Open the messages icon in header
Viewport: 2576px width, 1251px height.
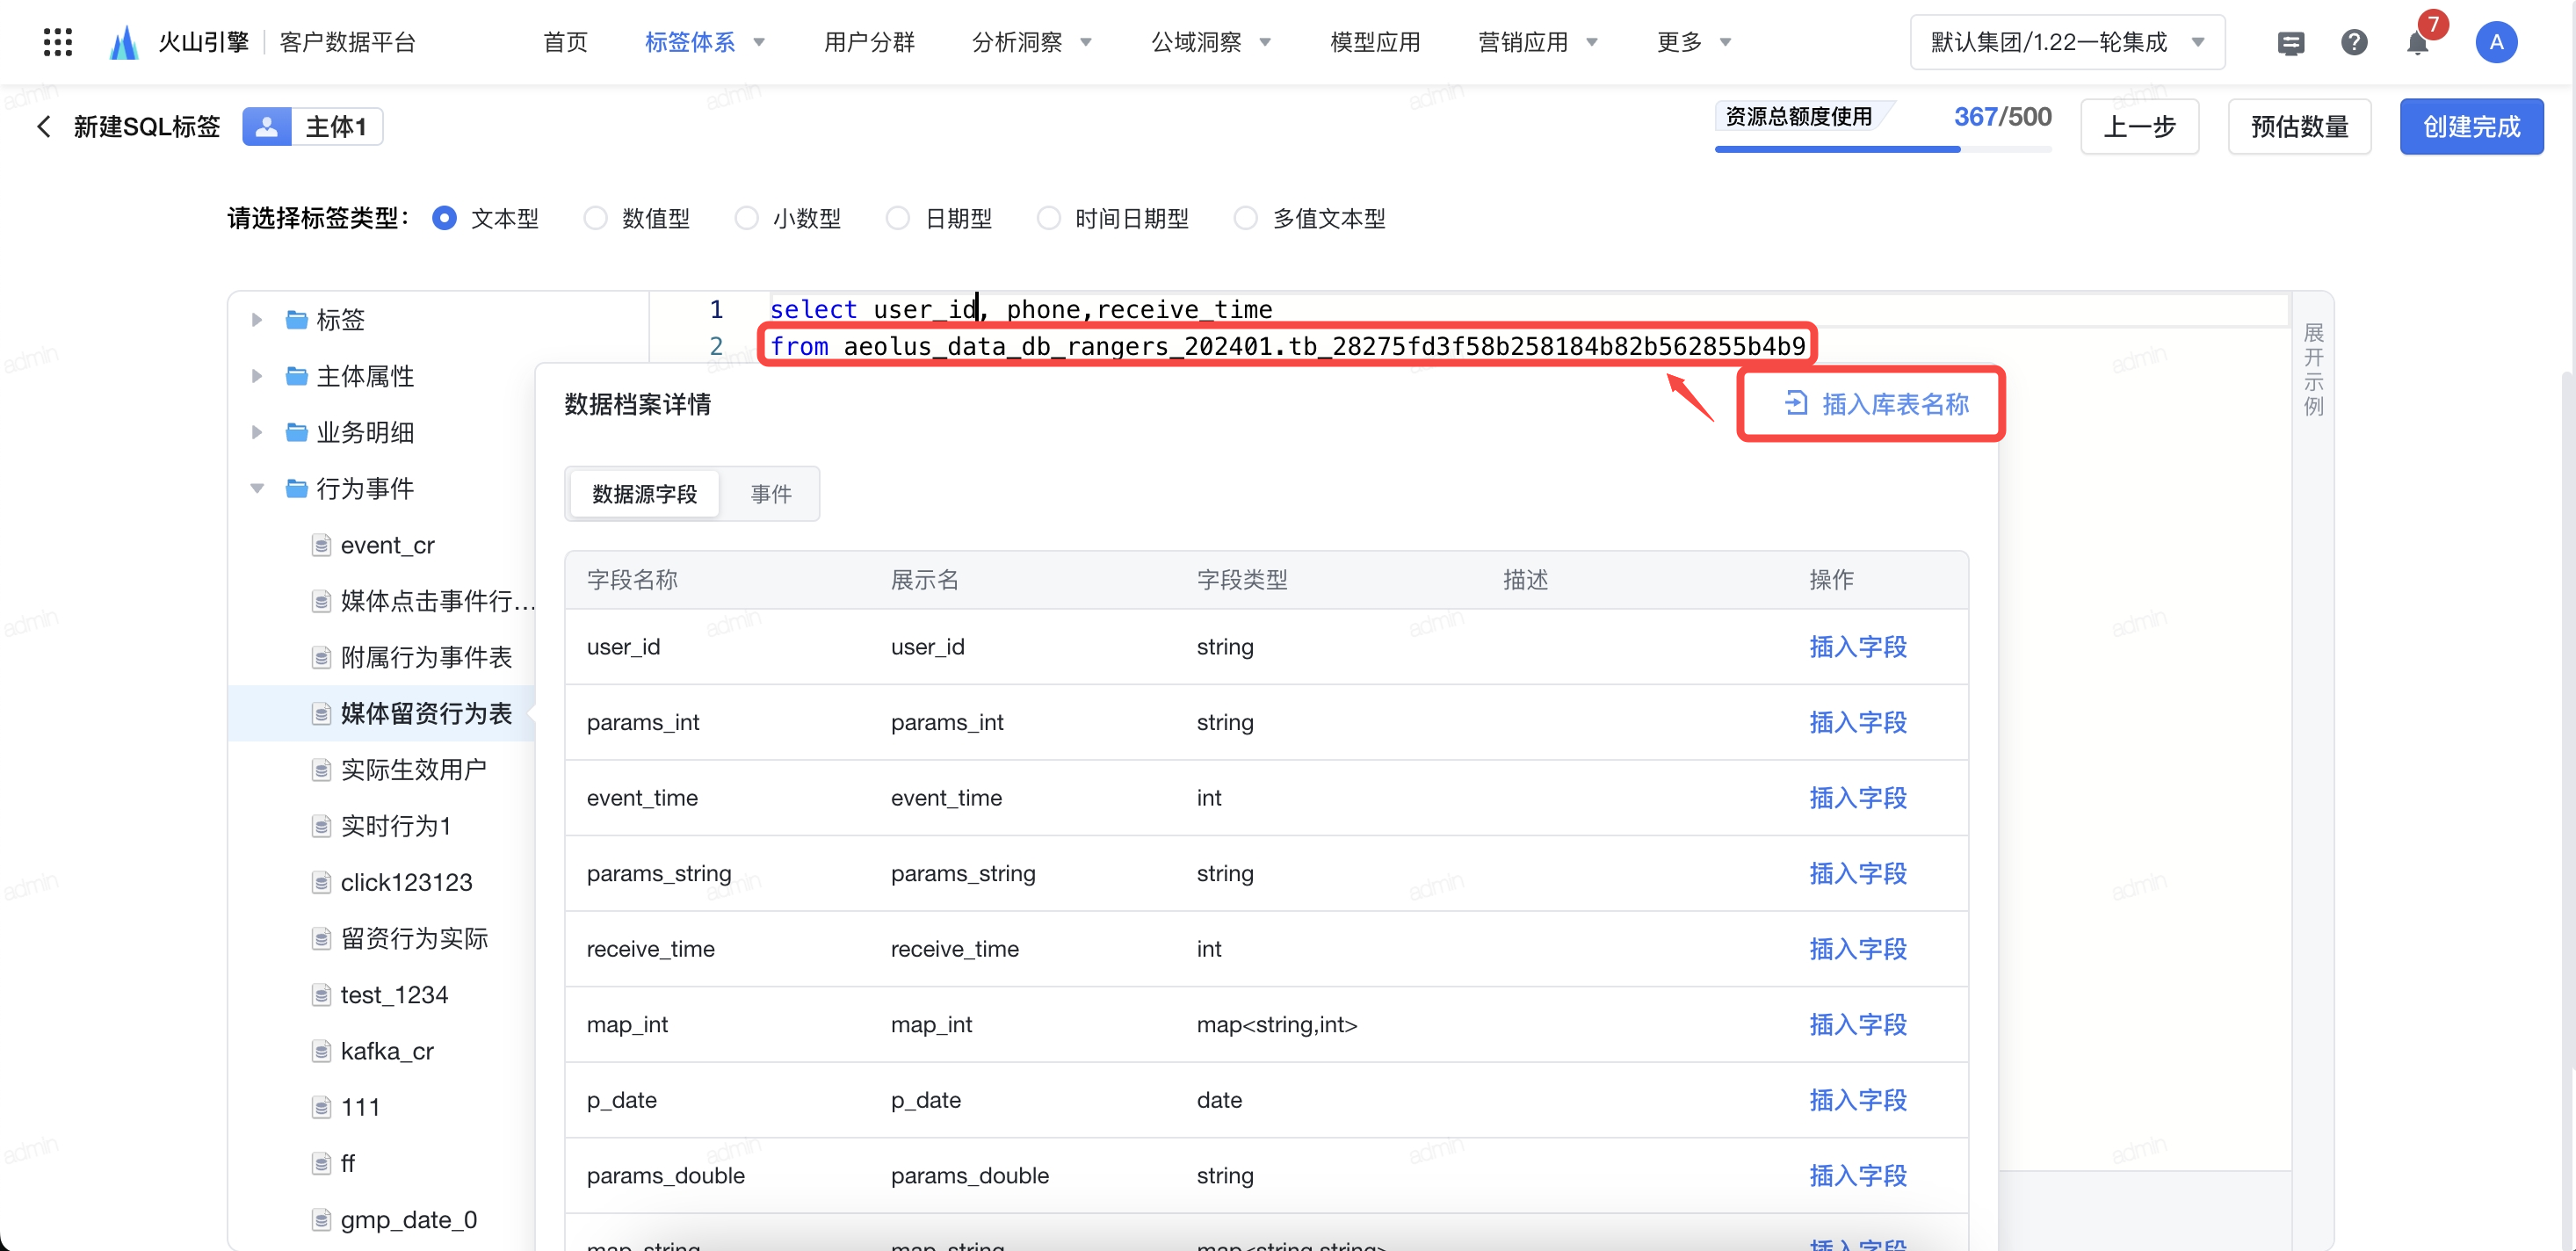coord(2290,43)
